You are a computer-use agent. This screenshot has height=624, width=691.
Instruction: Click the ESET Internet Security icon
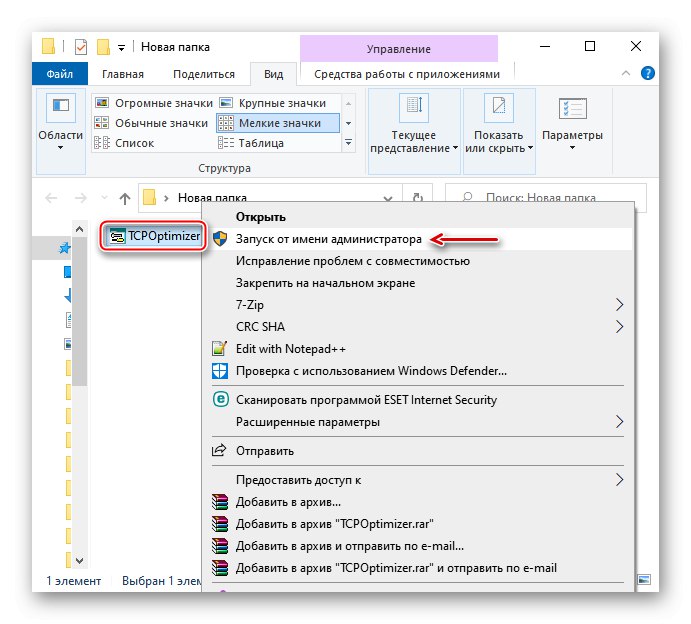click(220, 399)
